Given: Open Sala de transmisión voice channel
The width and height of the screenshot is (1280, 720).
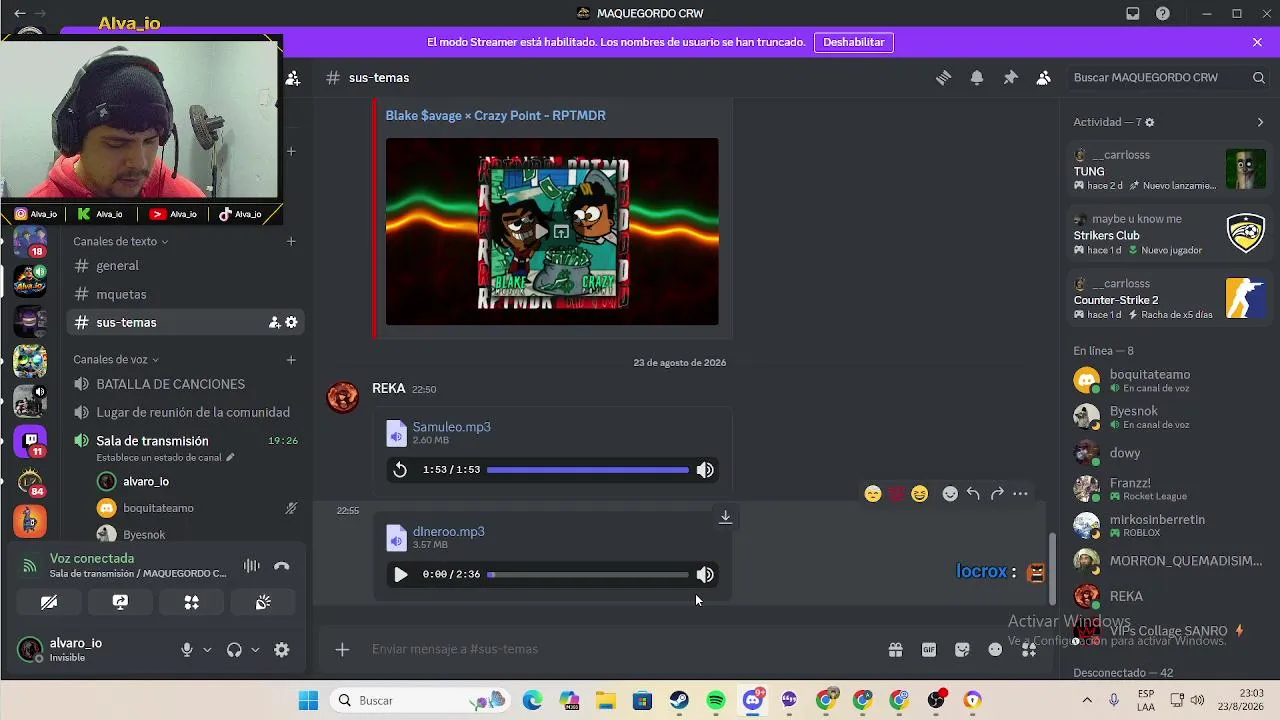Looking at the screenshot, I should point(186,440).
